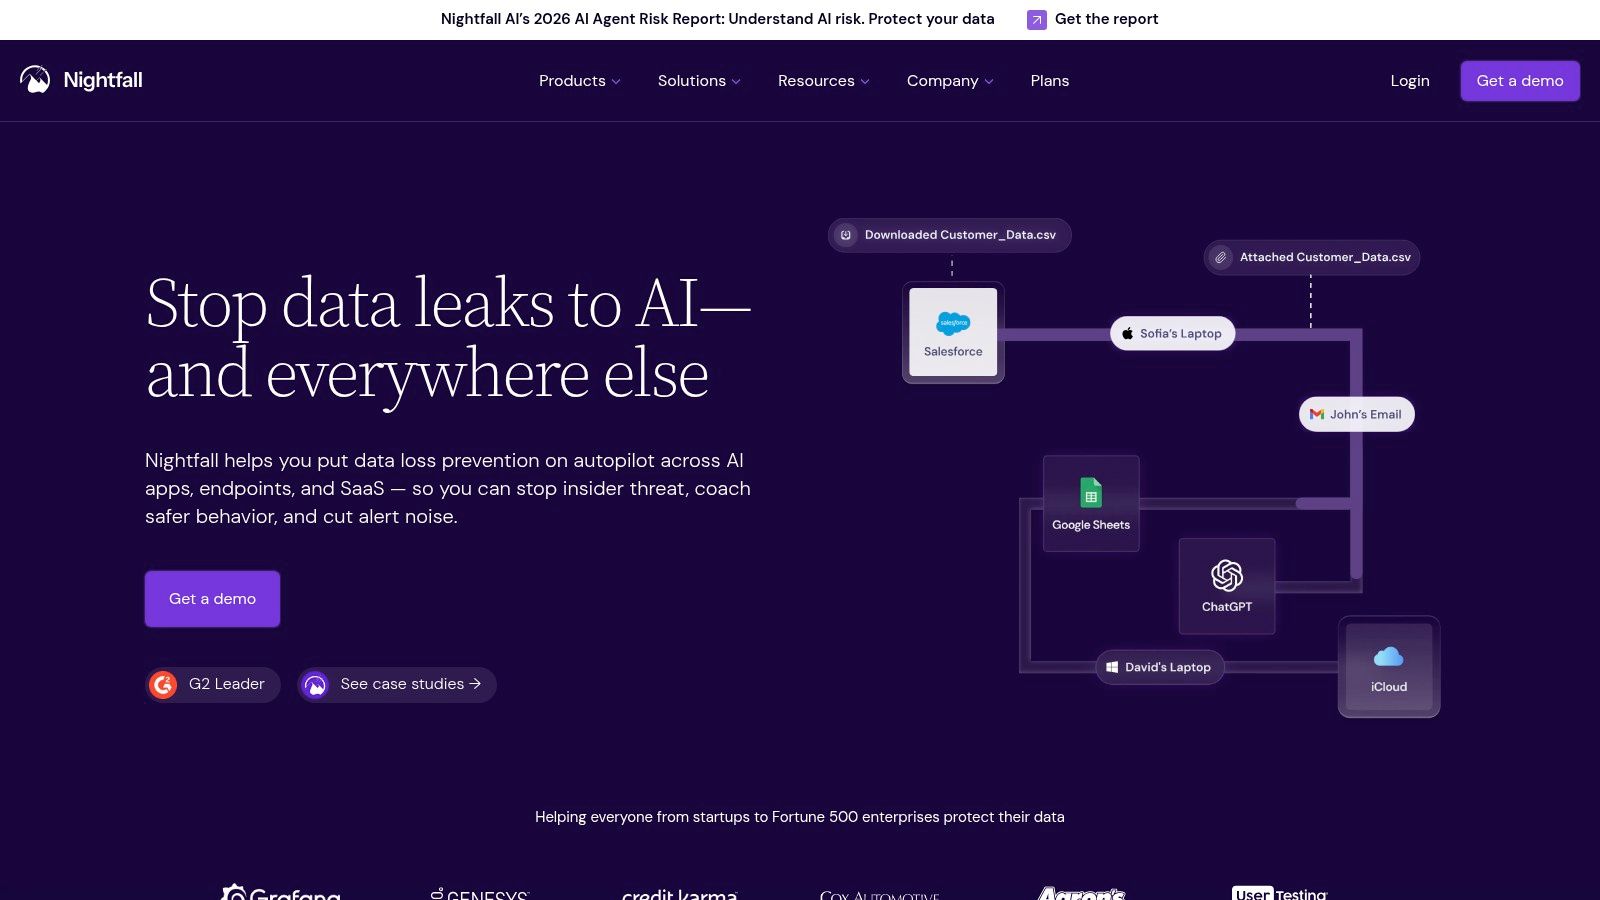Image resolution: width=1600 pixels, height=900 pixels.
Task: Click Get the report link
Action: pos(1106,19)
